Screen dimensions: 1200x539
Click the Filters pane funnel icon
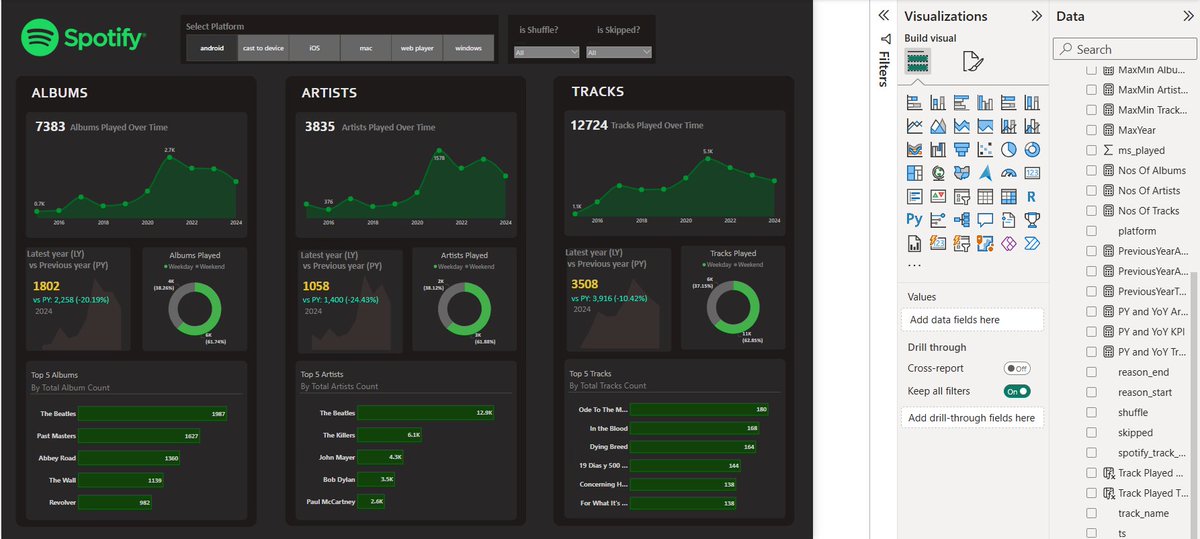point(884,37)
